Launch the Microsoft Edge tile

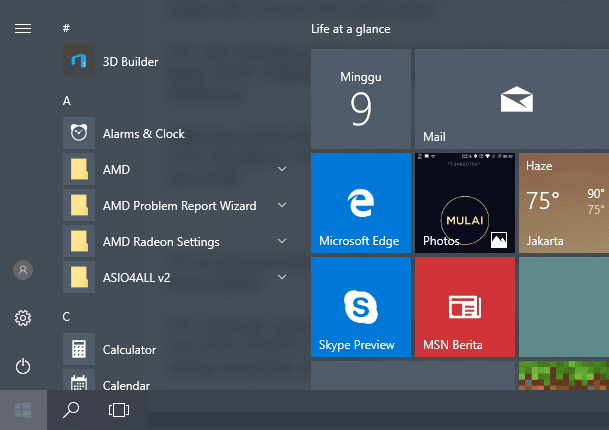point(361,203)
